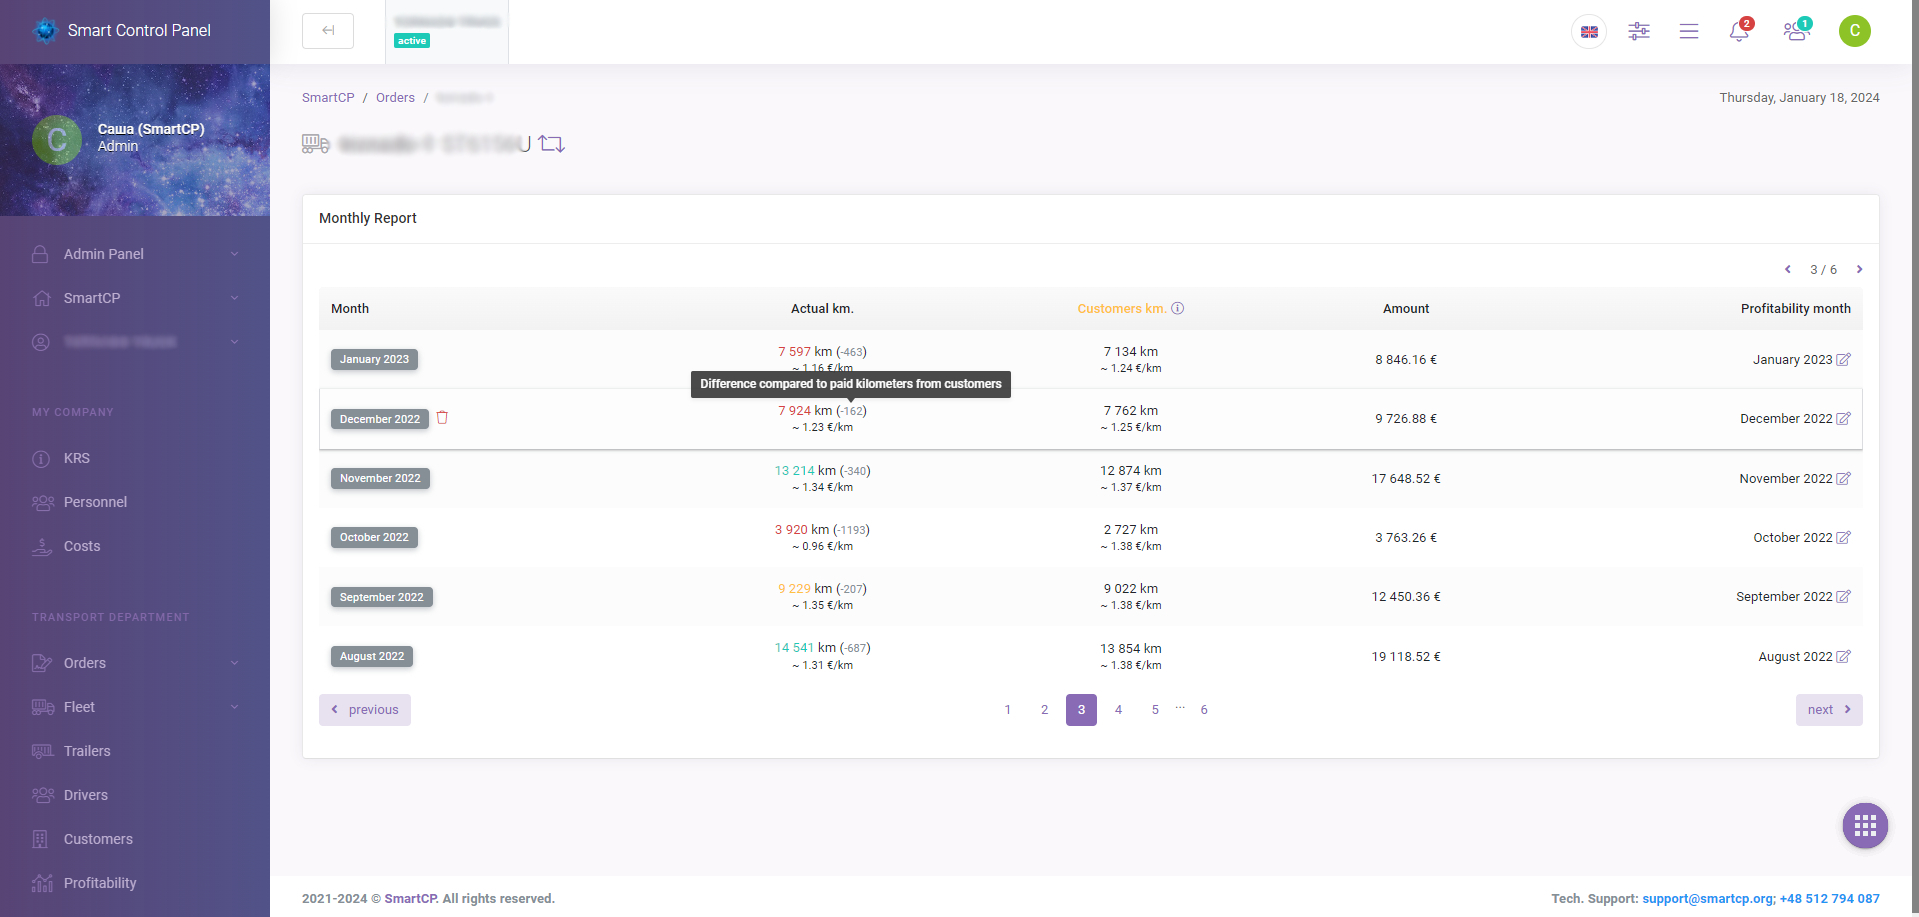This screenshot has height=917, width=1919.
Task: Click the next page button
Action: (1828, 710)
